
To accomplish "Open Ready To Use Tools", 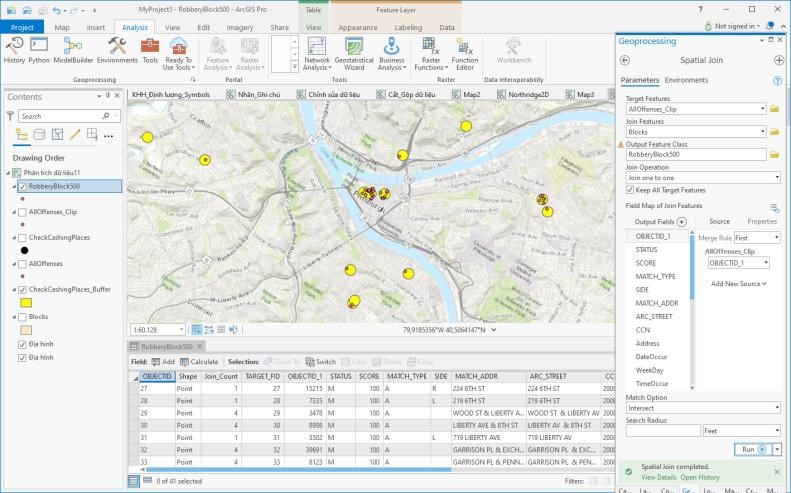I will point(179,53).
